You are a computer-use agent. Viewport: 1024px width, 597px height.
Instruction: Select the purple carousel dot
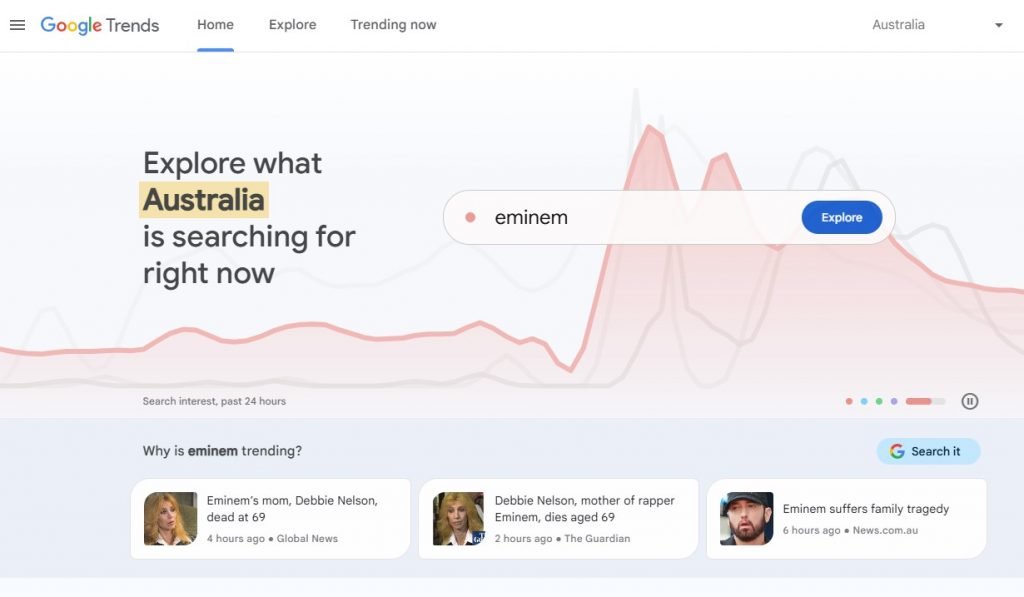coord(893,400)
